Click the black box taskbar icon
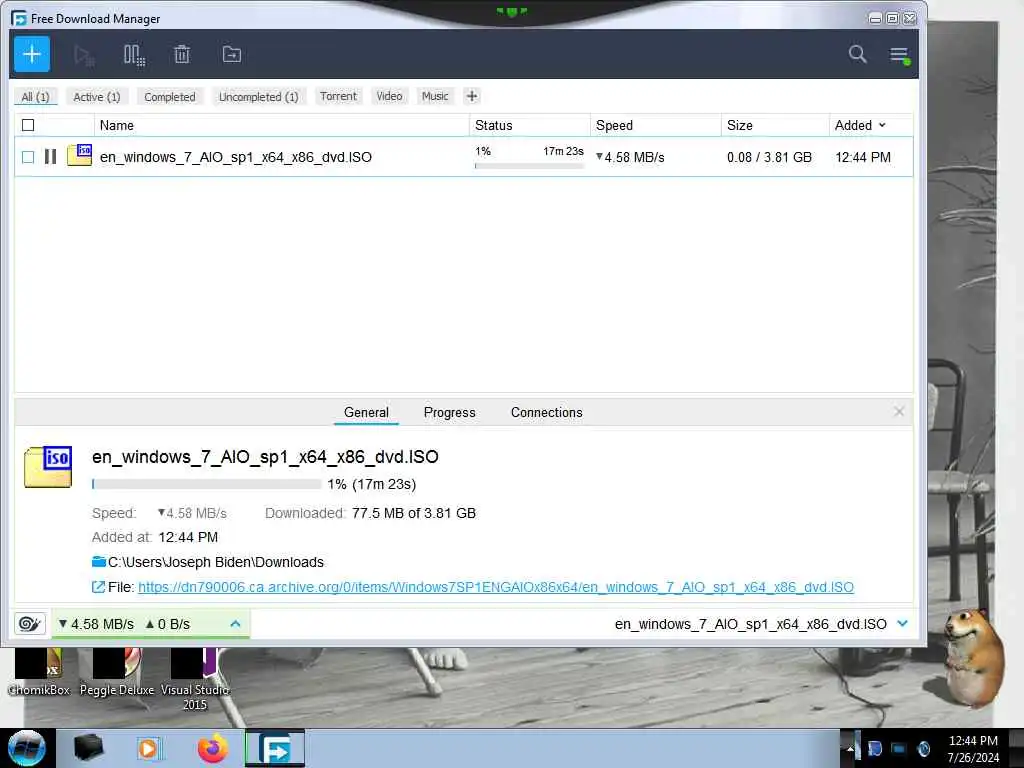This screenshot has height=768, width=1024. (88, 748)
